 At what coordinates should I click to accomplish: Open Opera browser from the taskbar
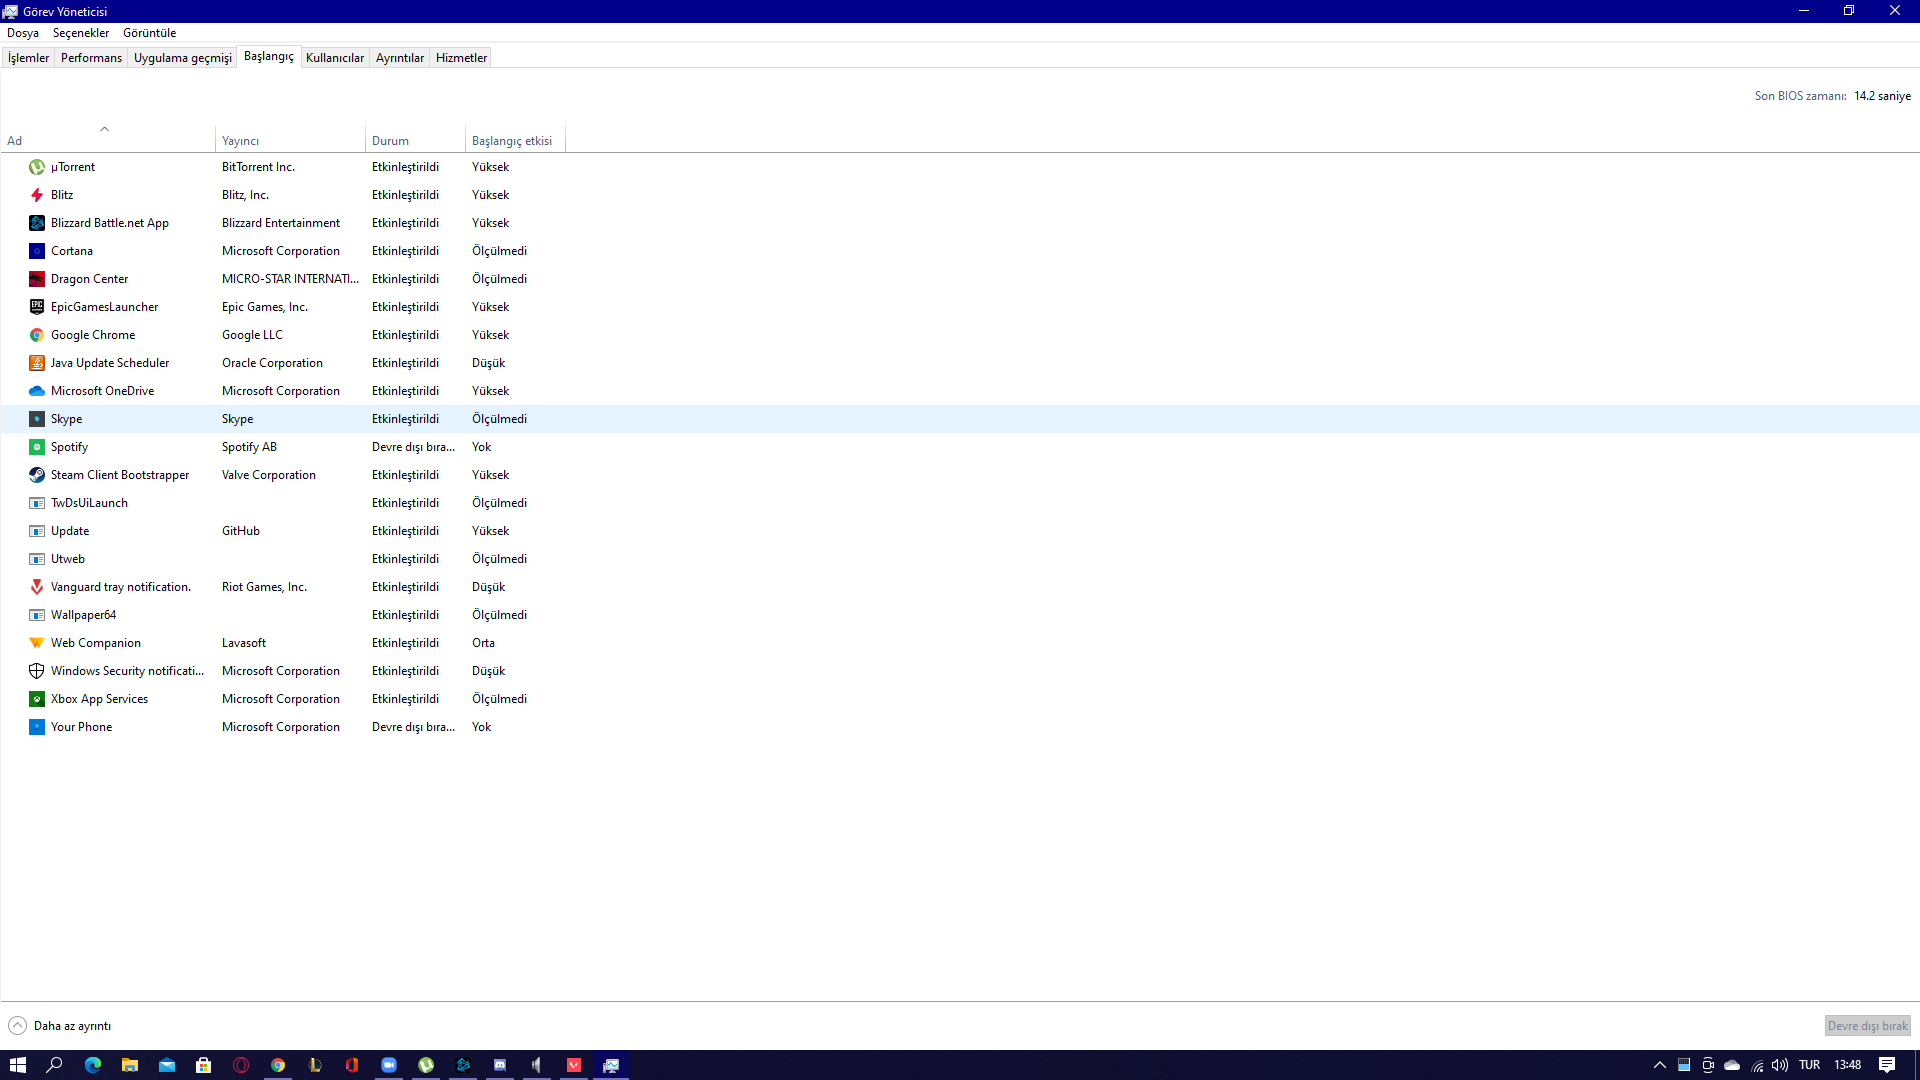[241, 1065]
